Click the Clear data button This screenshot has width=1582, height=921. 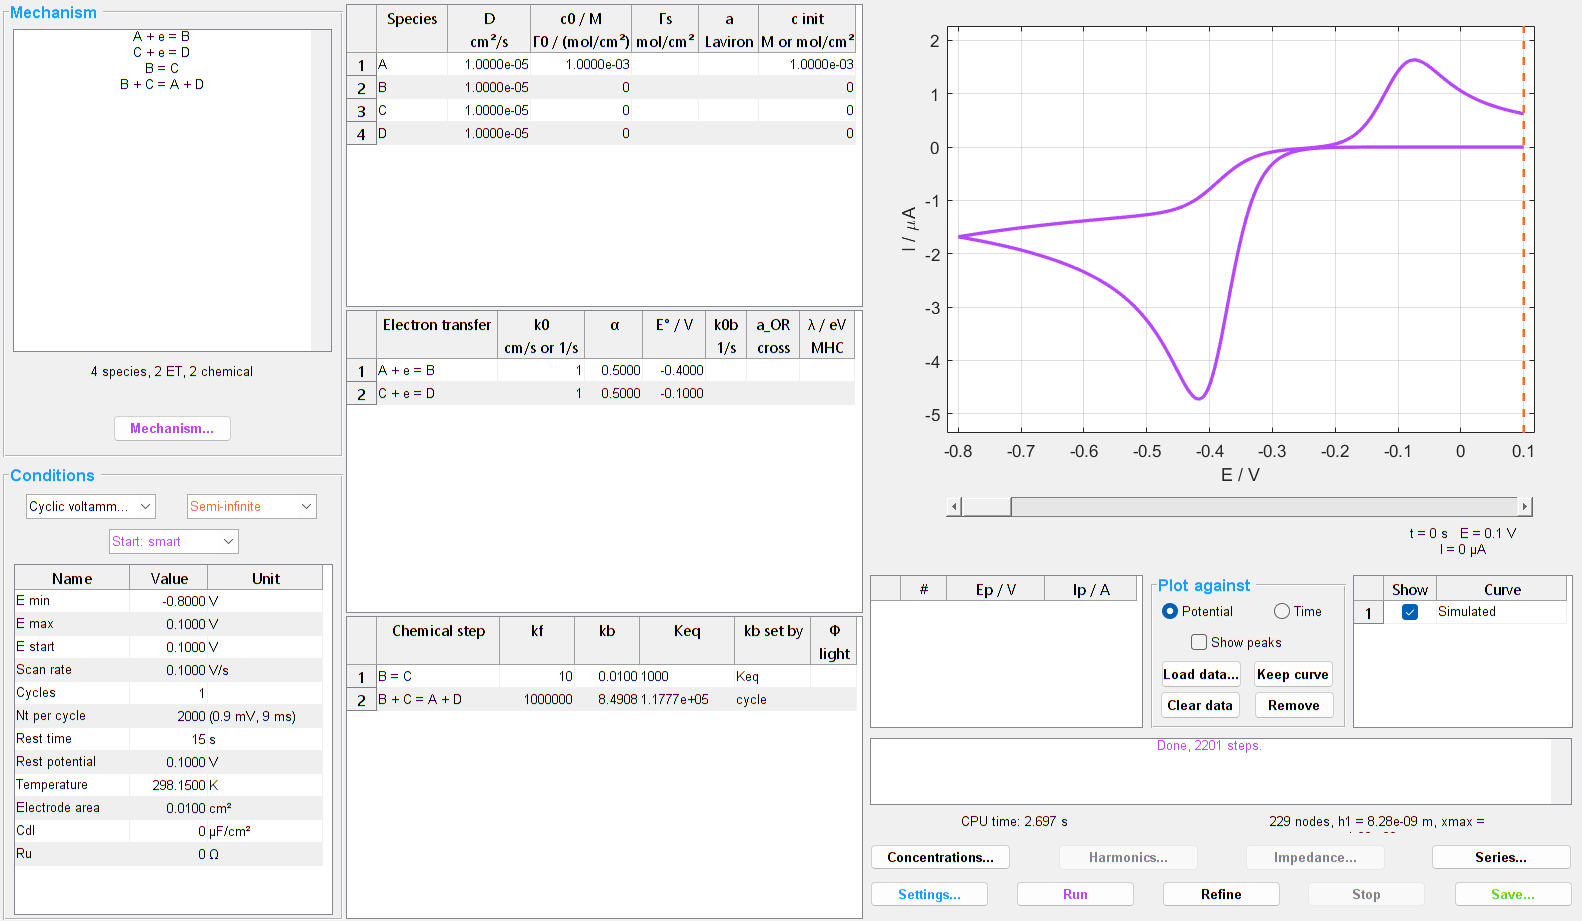(1200, 705)
